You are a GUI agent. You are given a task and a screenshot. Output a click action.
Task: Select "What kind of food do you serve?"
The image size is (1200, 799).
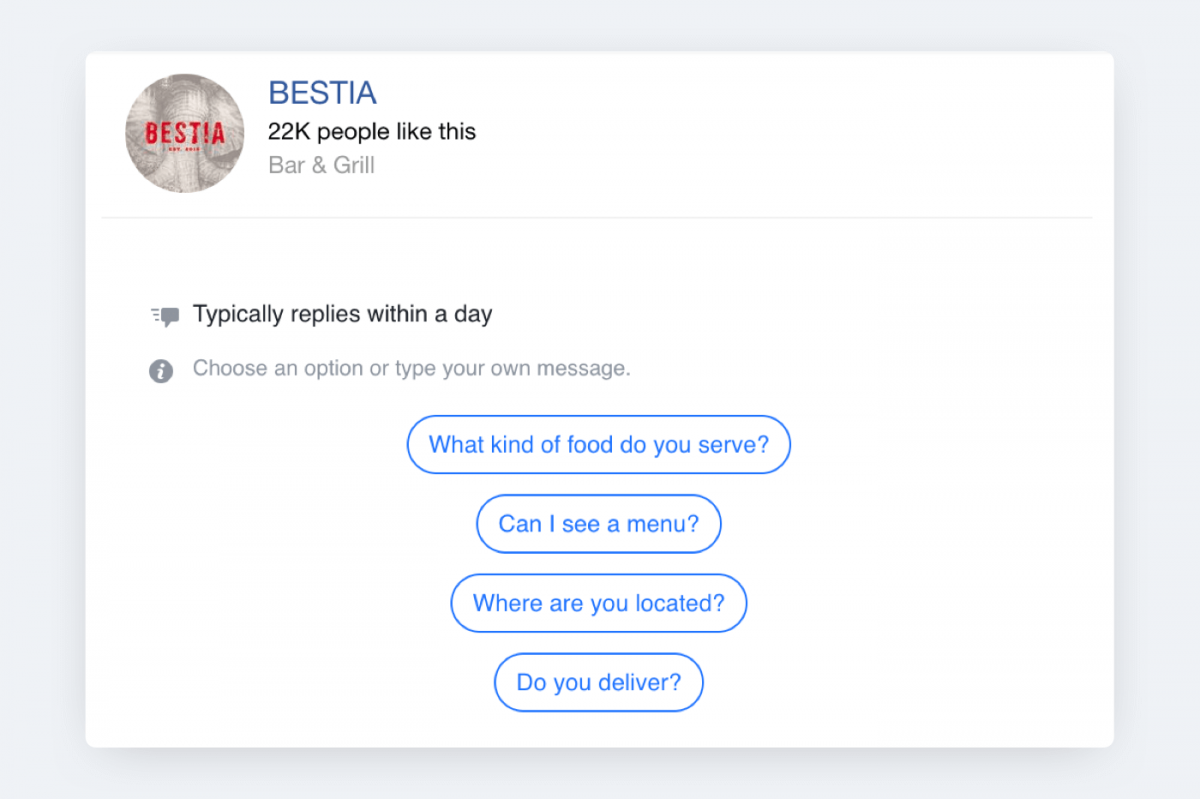tap(599, 444)
